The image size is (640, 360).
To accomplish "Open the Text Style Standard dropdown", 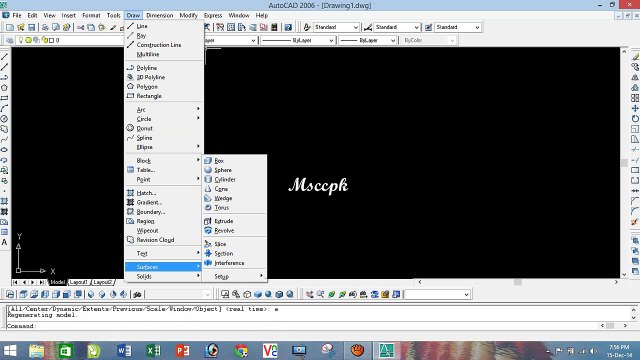I will pyautogui.click(x=356, y=27).
